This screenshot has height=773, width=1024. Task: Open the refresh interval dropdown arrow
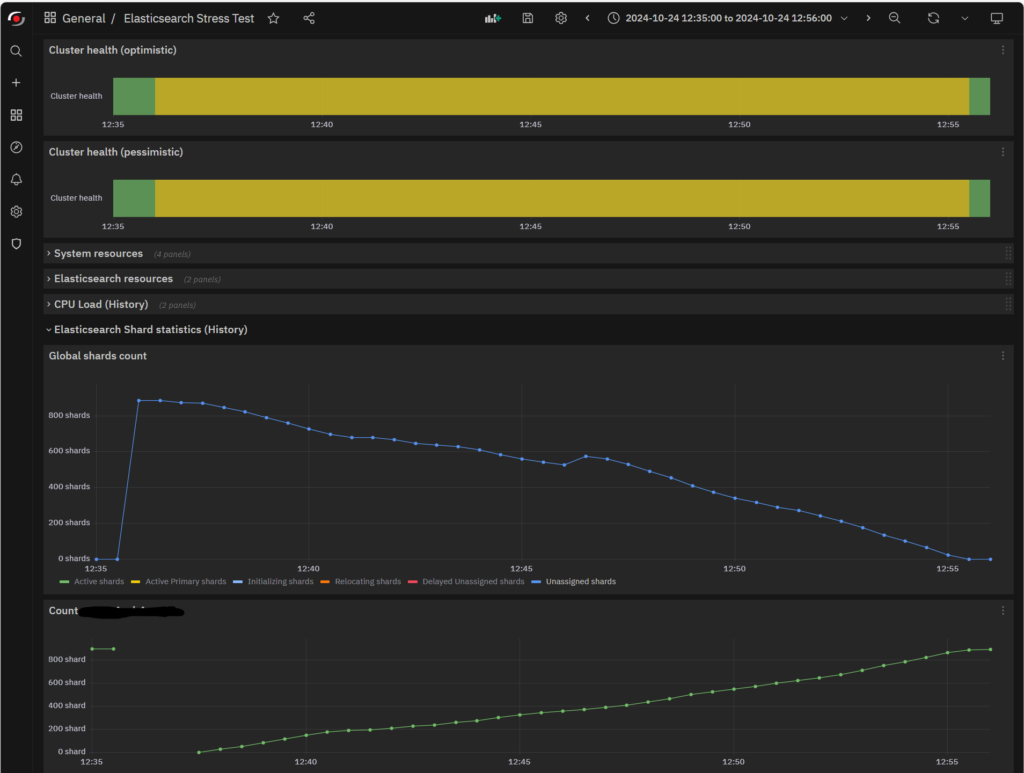point(965,18)
